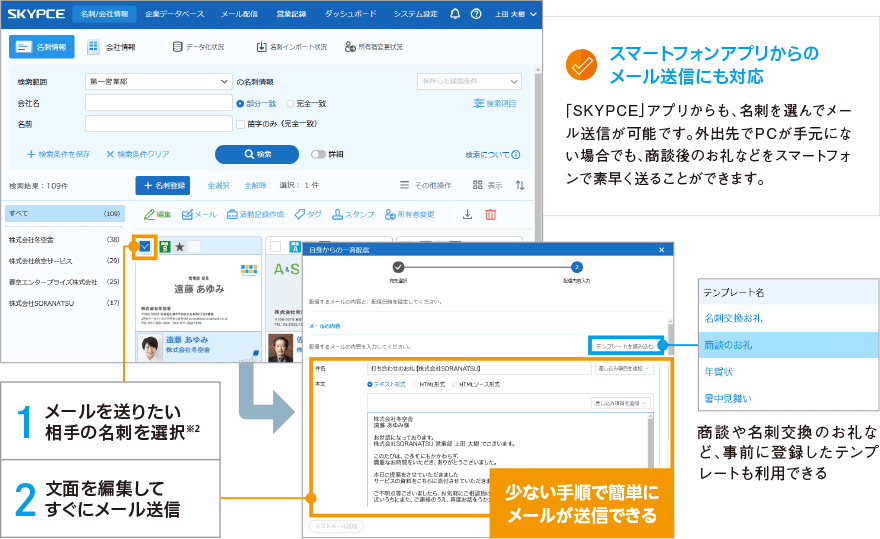Viewport: 880px width, 539px height.
Task: Click テストメール送信 button in dialog
Action: [336, 526]
